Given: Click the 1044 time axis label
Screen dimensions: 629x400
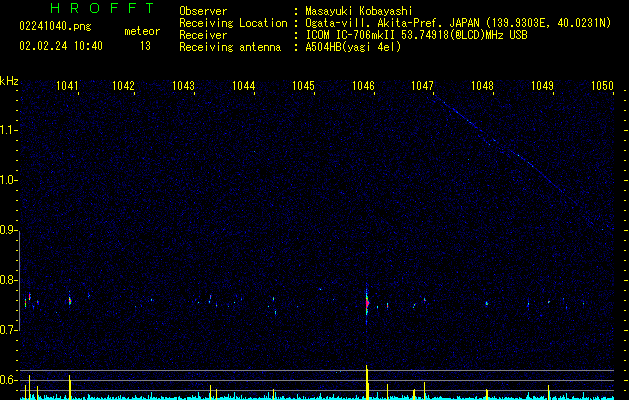Looking at the screenshot, I should coord(243,86).
